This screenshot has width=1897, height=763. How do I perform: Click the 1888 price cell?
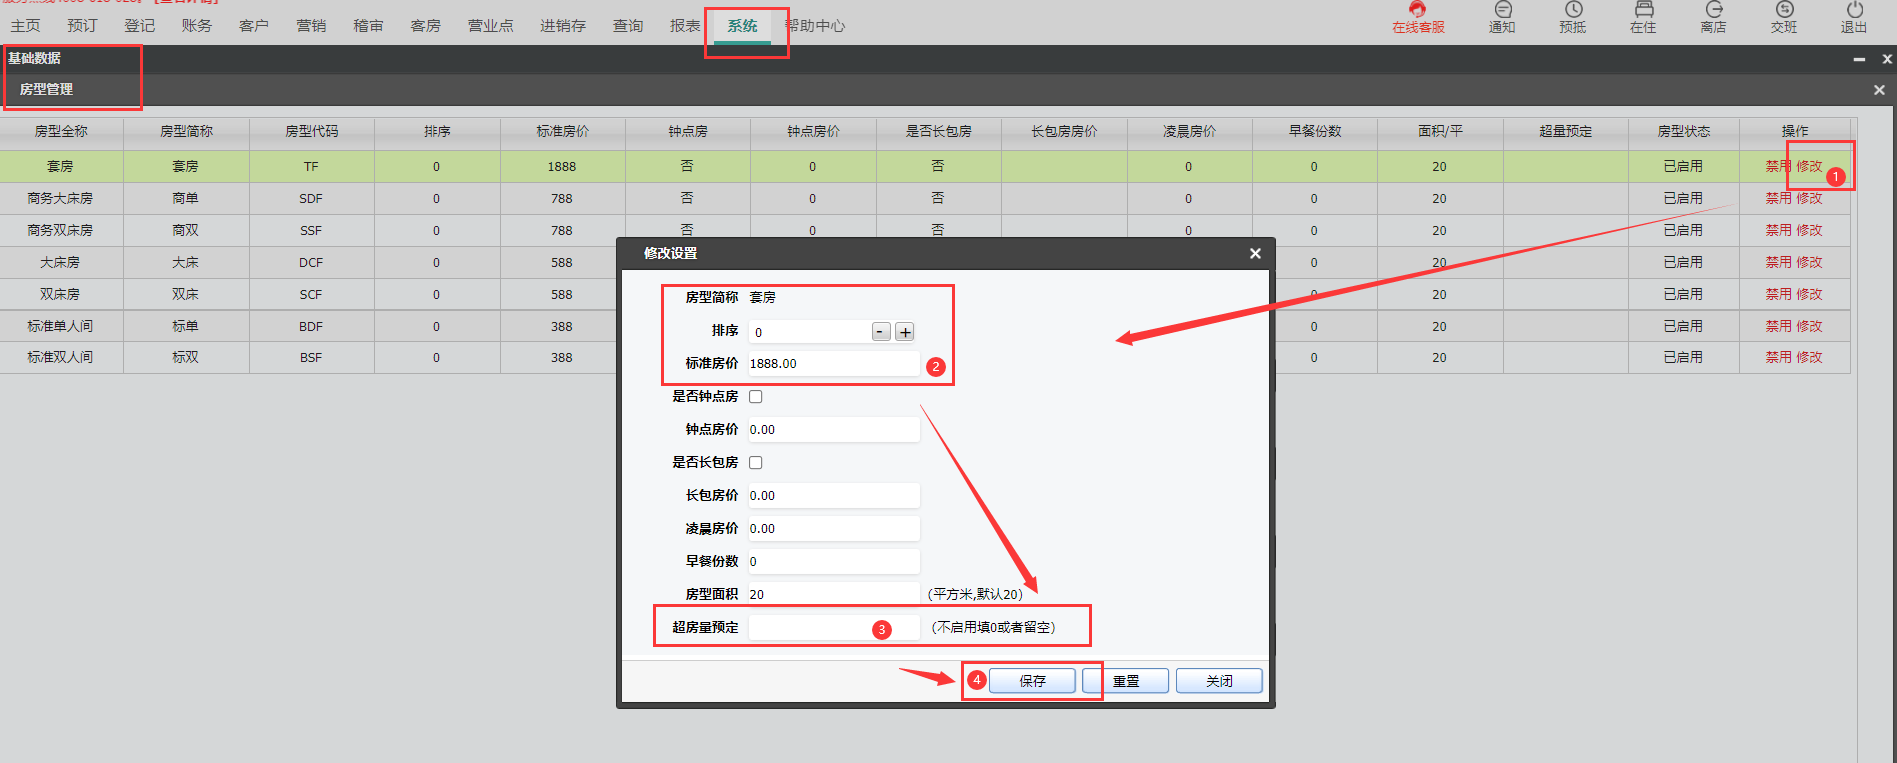pyautogui.click(x=562, y=166)
